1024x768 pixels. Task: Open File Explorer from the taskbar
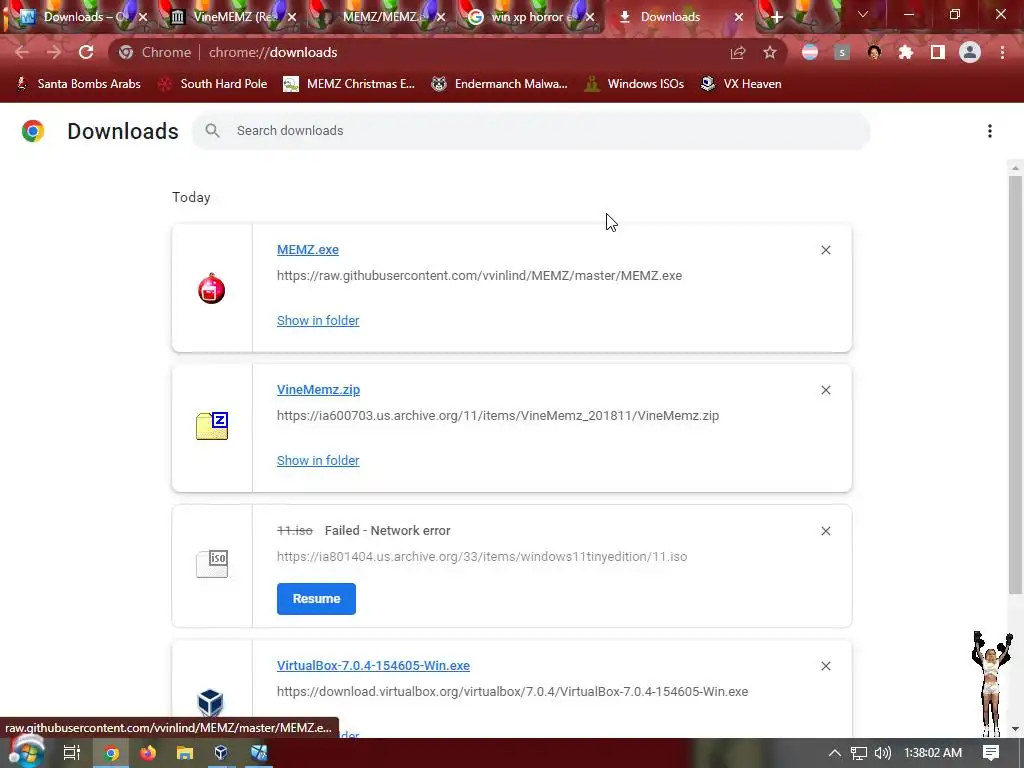click(x=185, y=753)
